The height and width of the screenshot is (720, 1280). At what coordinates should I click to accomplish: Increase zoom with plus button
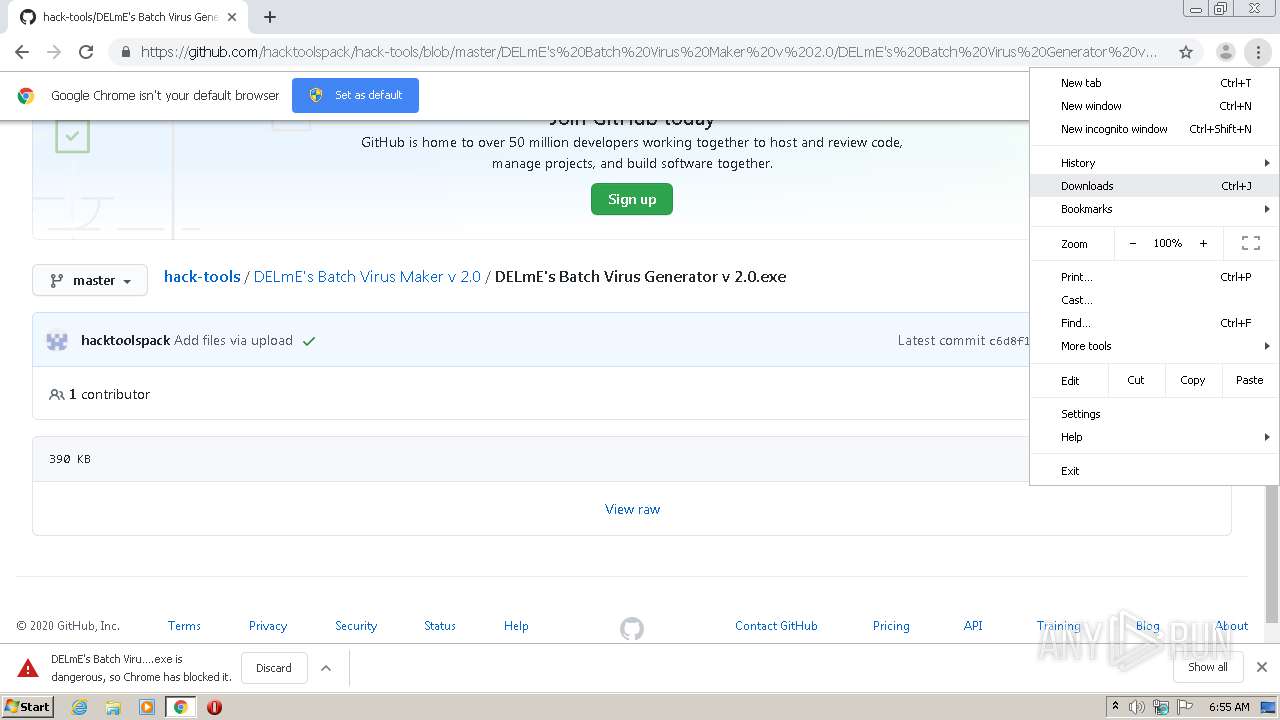1203,243
